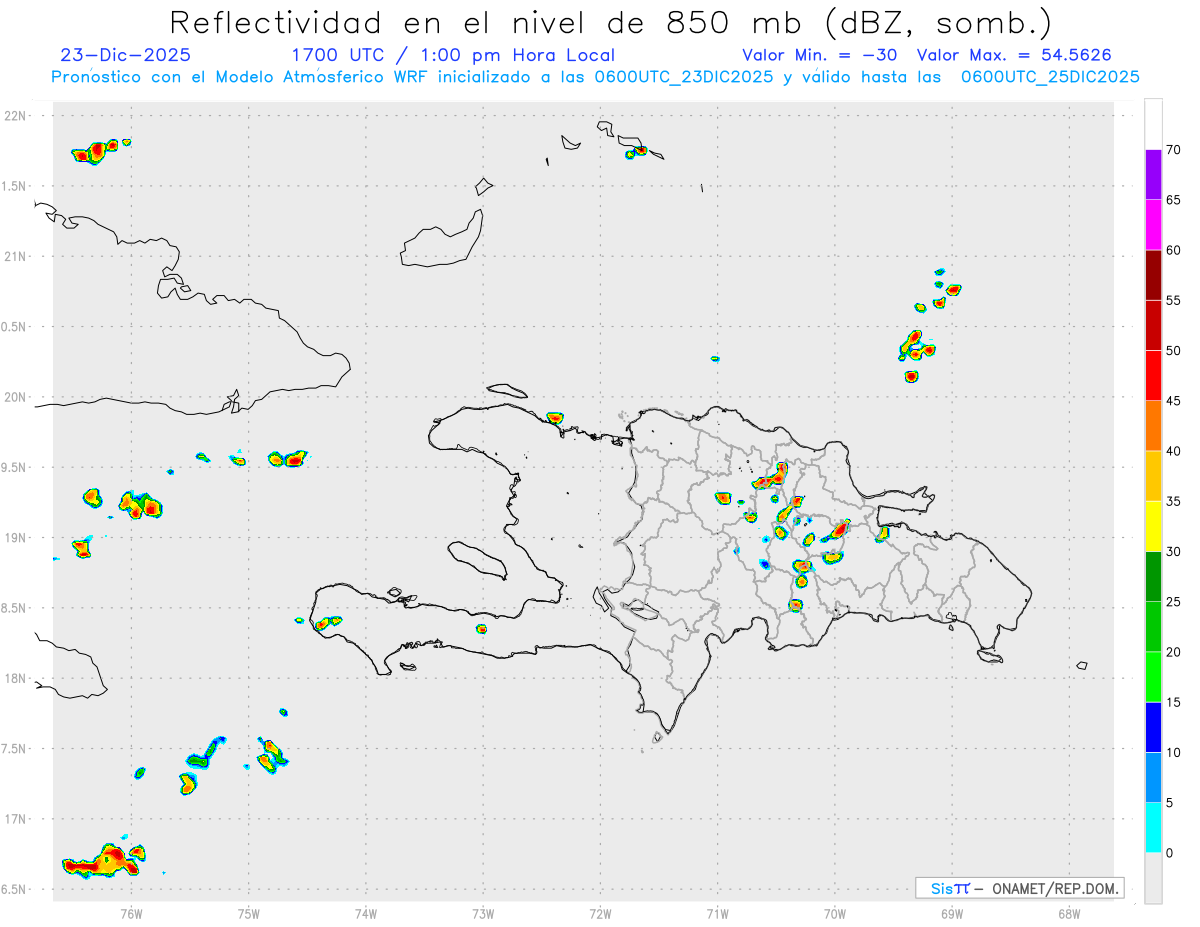Image resolution: width=1200 pixels, height=927 pixels.
Task: Select the yellow 30–35 dBZ colorbar segment
Action: [1153, 526]
